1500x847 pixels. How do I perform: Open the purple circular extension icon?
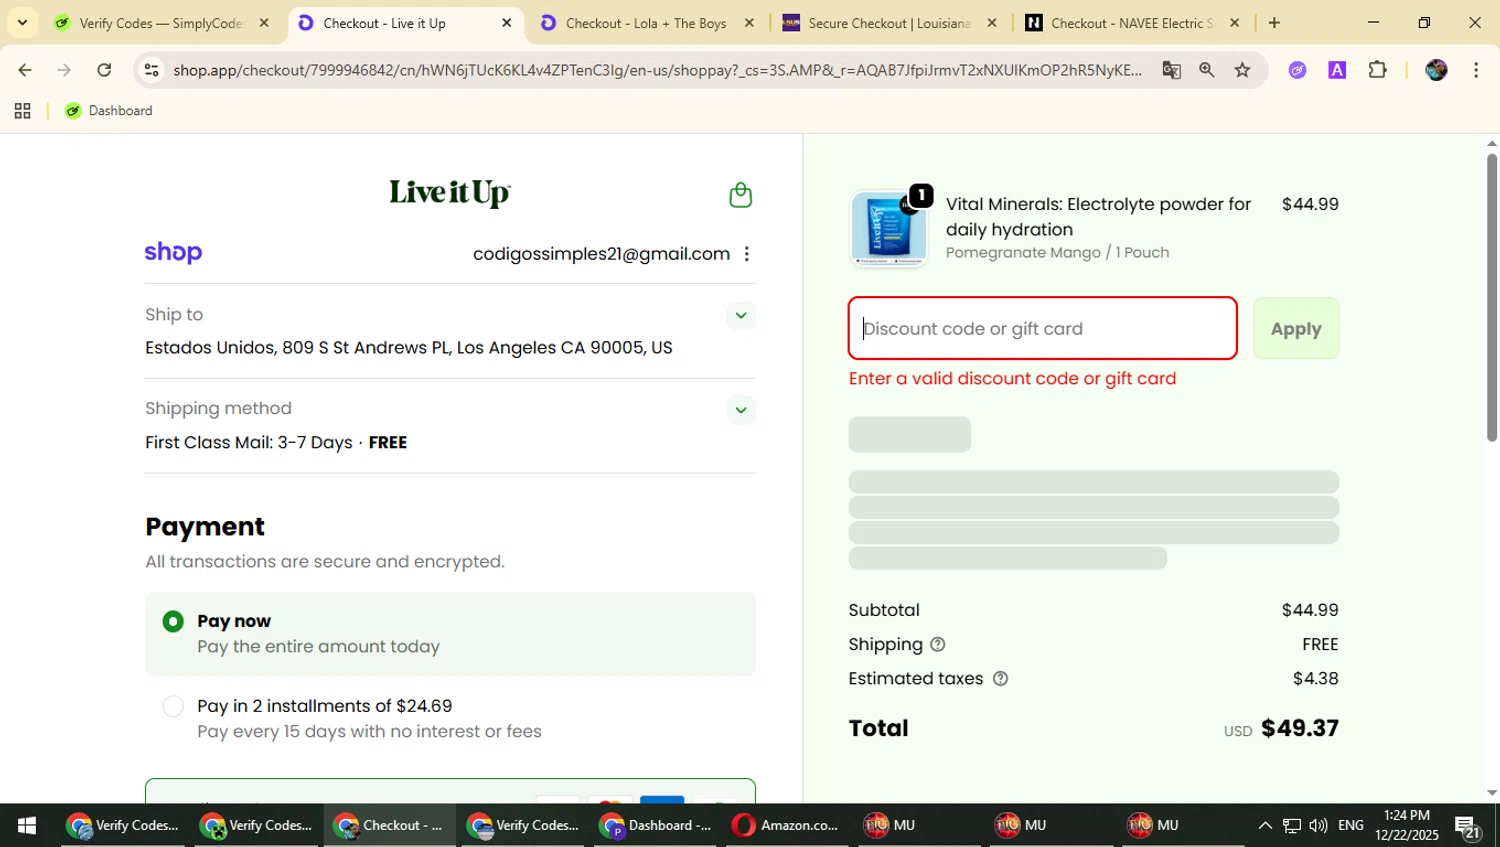pos(1297,70)
